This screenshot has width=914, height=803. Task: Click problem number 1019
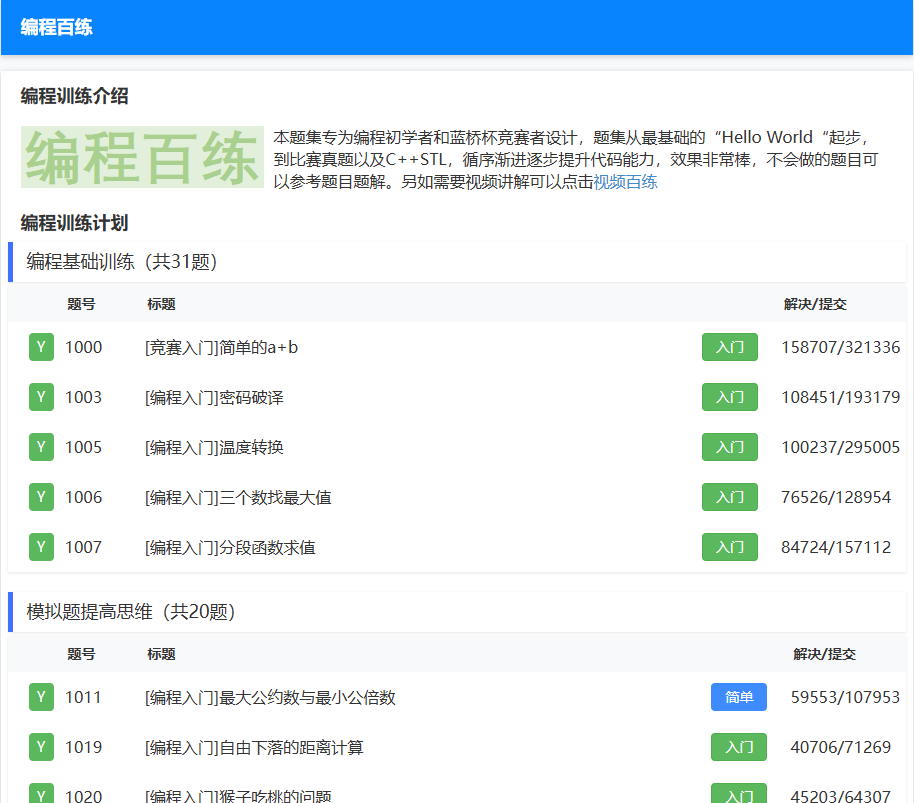83,748
